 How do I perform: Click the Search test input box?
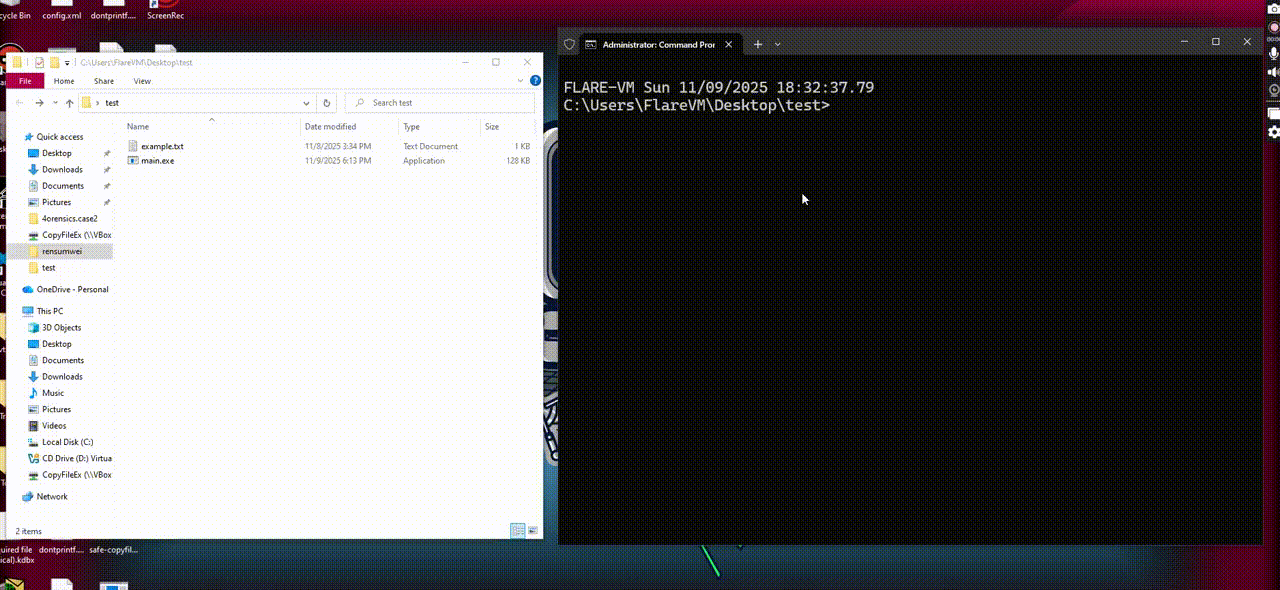click(x=440, y=103)
